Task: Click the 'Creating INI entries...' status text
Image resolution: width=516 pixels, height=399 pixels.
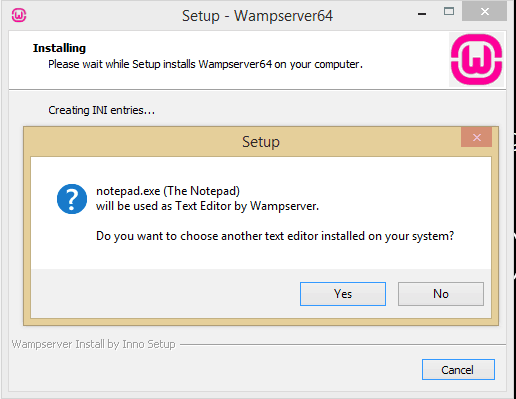Action: pos(101,110)
